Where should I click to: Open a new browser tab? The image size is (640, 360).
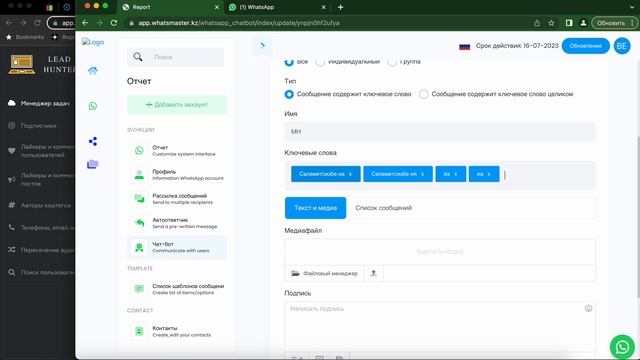point(340,7)
